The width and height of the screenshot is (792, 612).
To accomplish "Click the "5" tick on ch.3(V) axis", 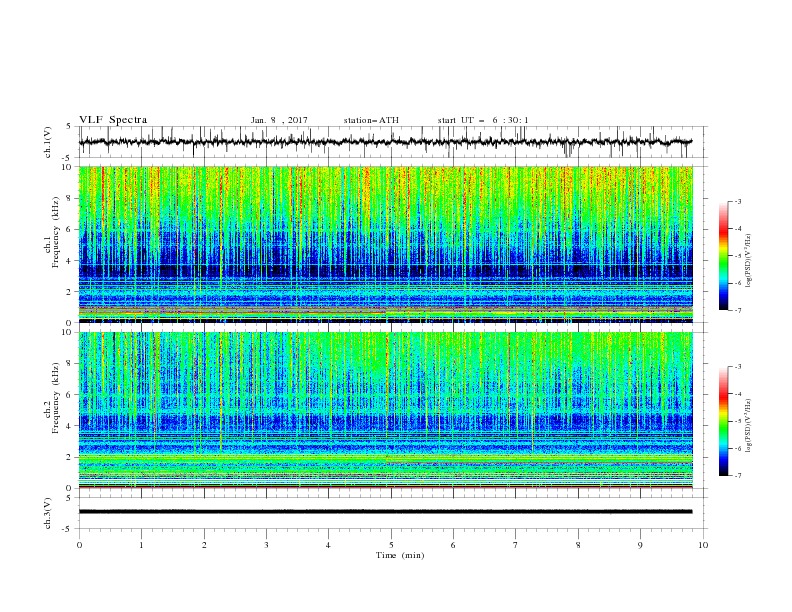I will (69, 498).
